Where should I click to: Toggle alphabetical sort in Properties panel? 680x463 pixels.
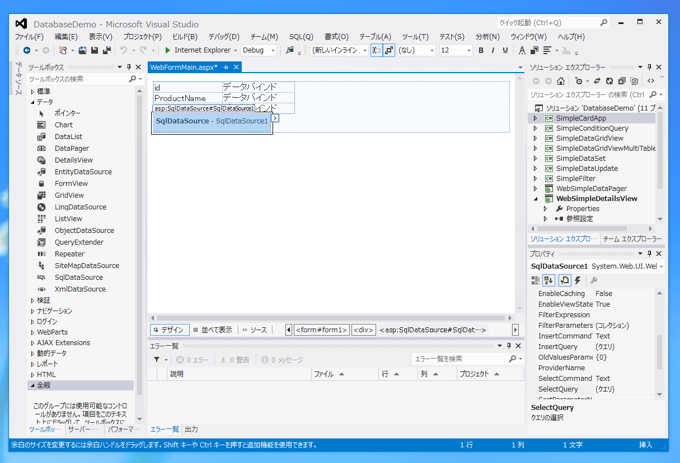(x=549, y=280)
